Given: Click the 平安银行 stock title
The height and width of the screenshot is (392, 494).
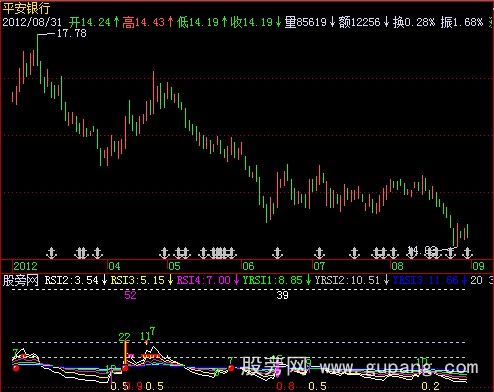Looking at the screenshot, I should click(26, 8).
